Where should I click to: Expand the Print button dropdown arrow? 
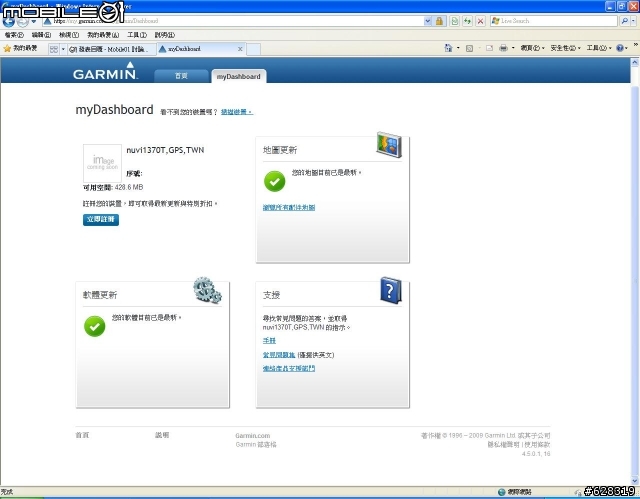513,48
